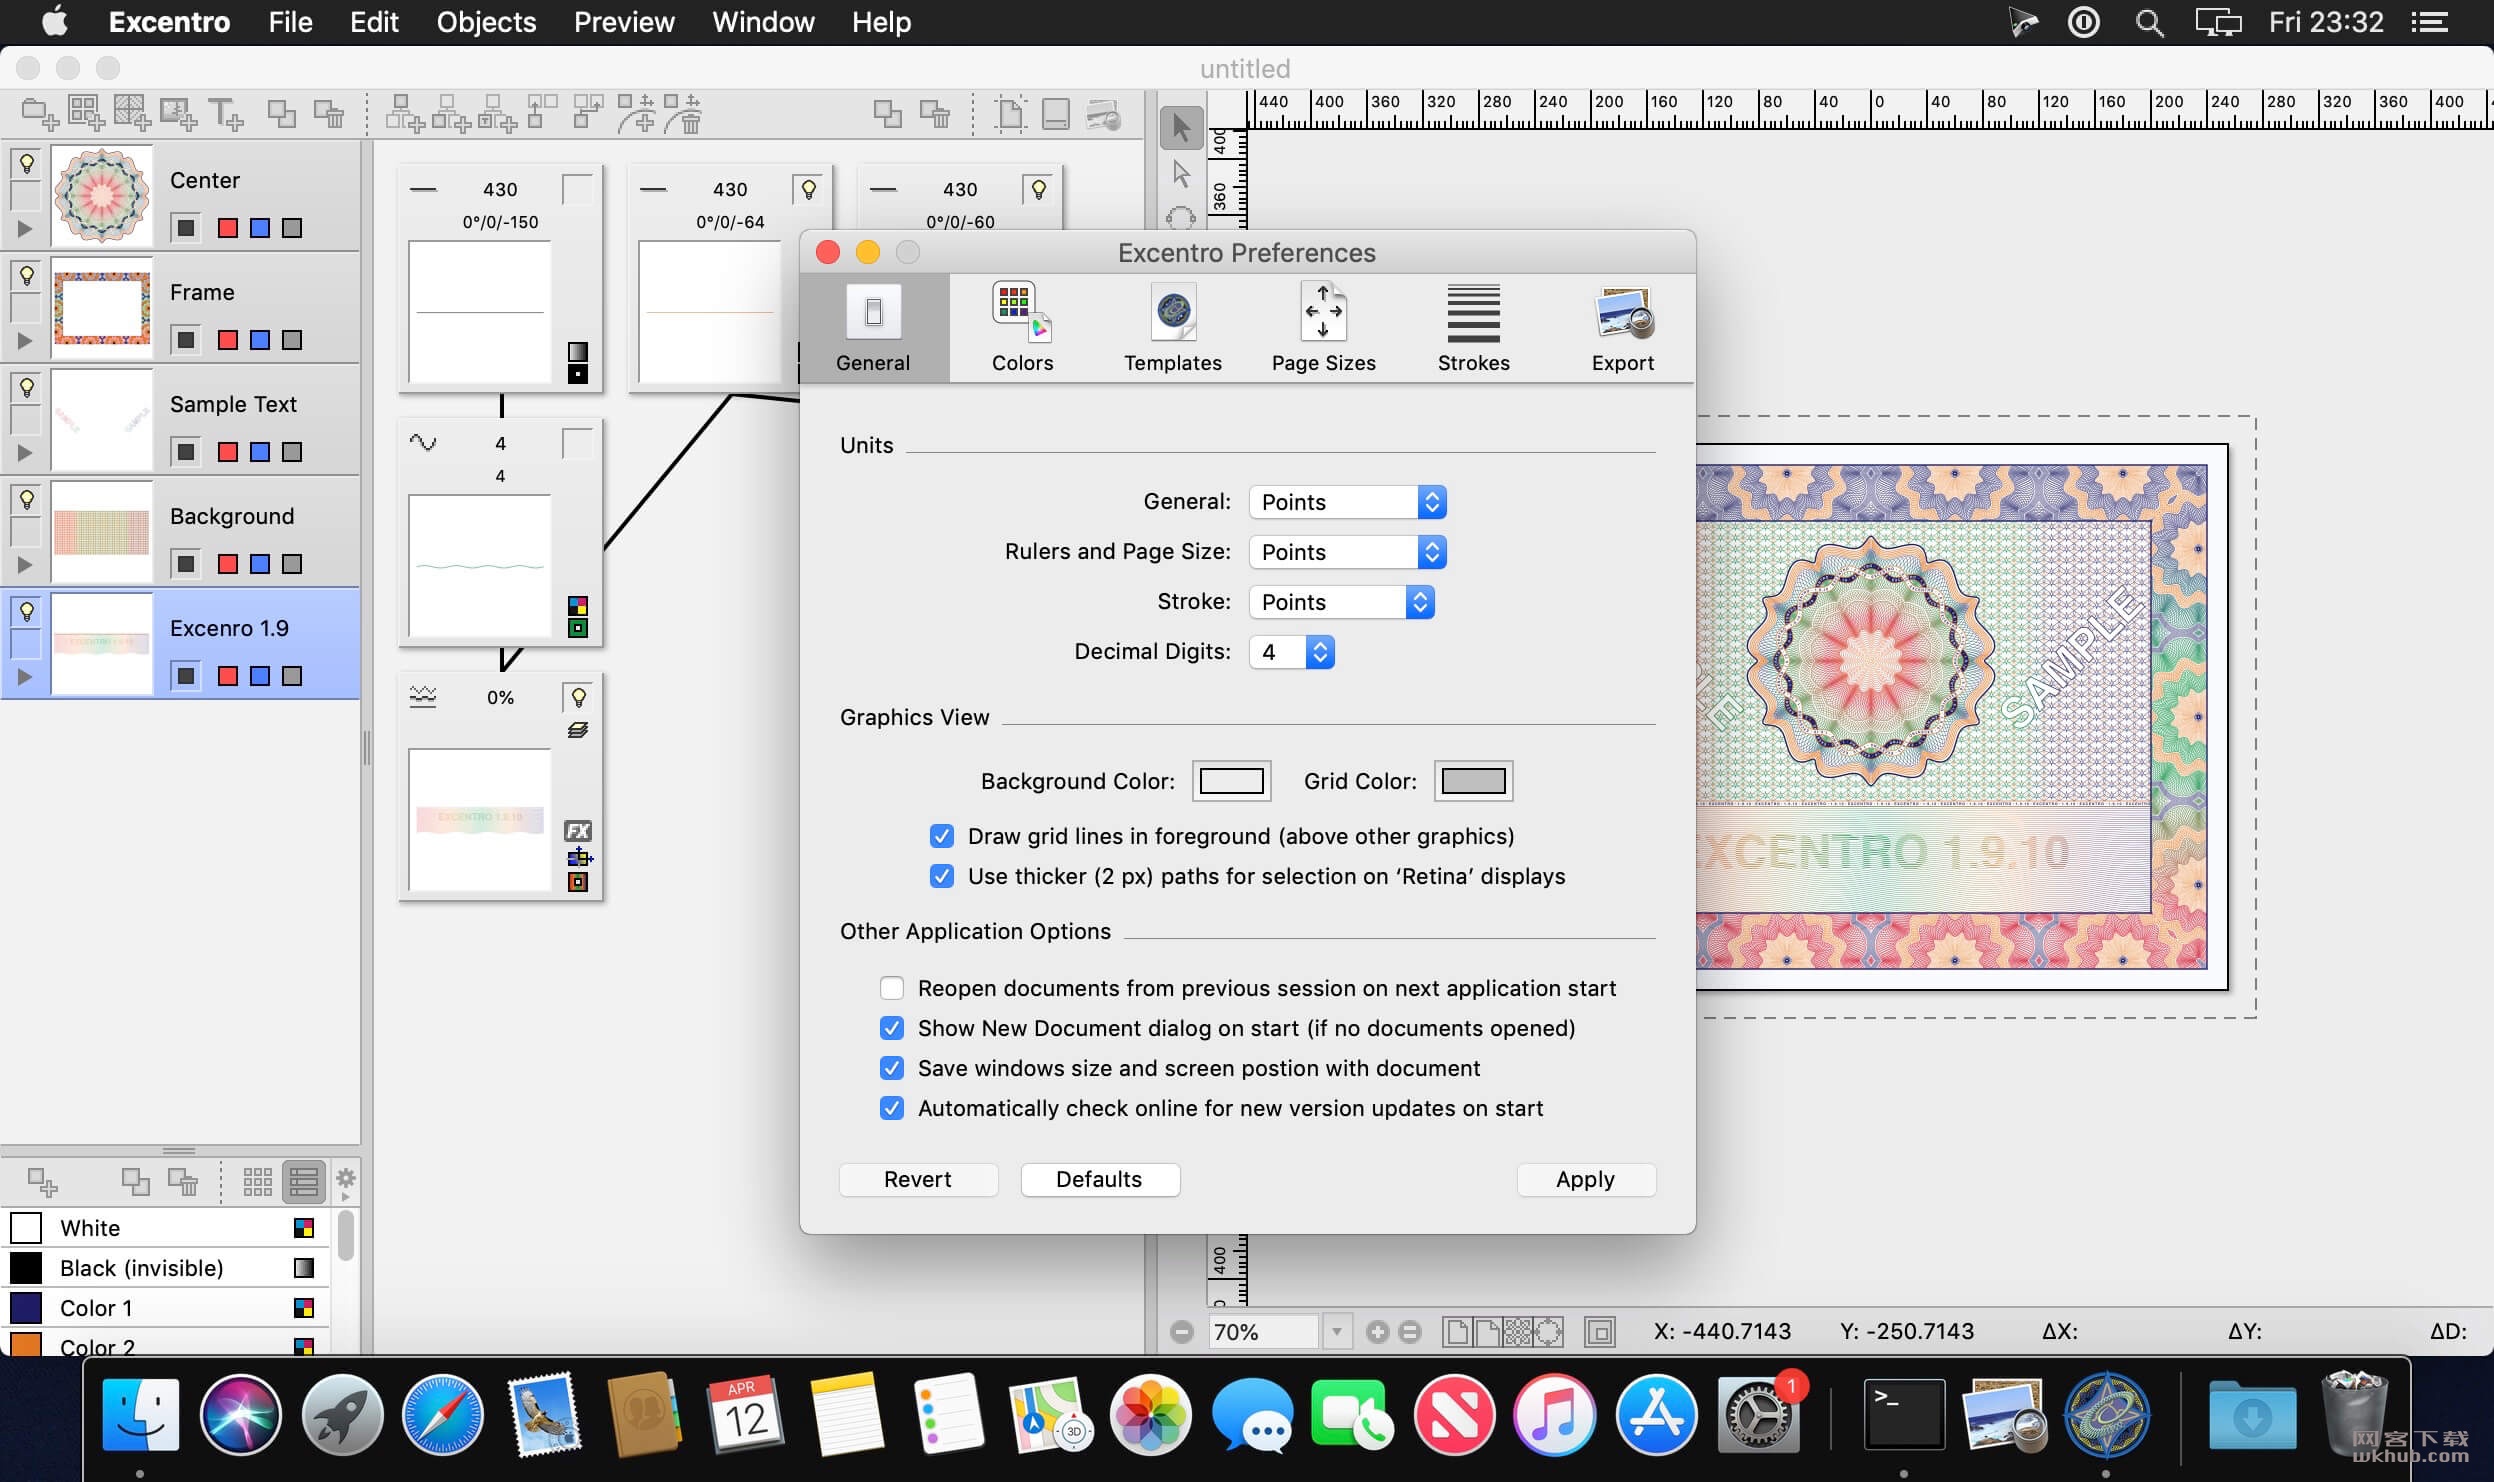Toggle thicker paths for Retina displays checkbox
2494x1482 pixels.
click(941, 876)
